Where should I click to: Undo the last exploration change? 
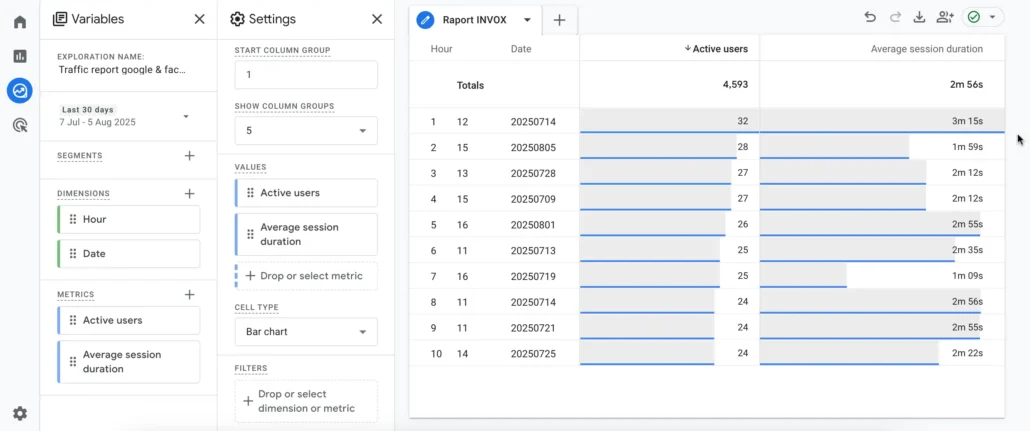tap(870, 17)
